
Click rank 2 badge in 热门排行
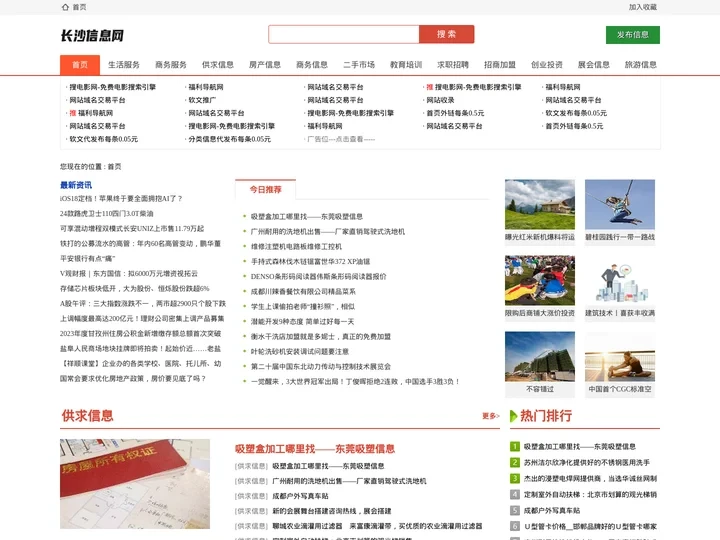point(515,462)
